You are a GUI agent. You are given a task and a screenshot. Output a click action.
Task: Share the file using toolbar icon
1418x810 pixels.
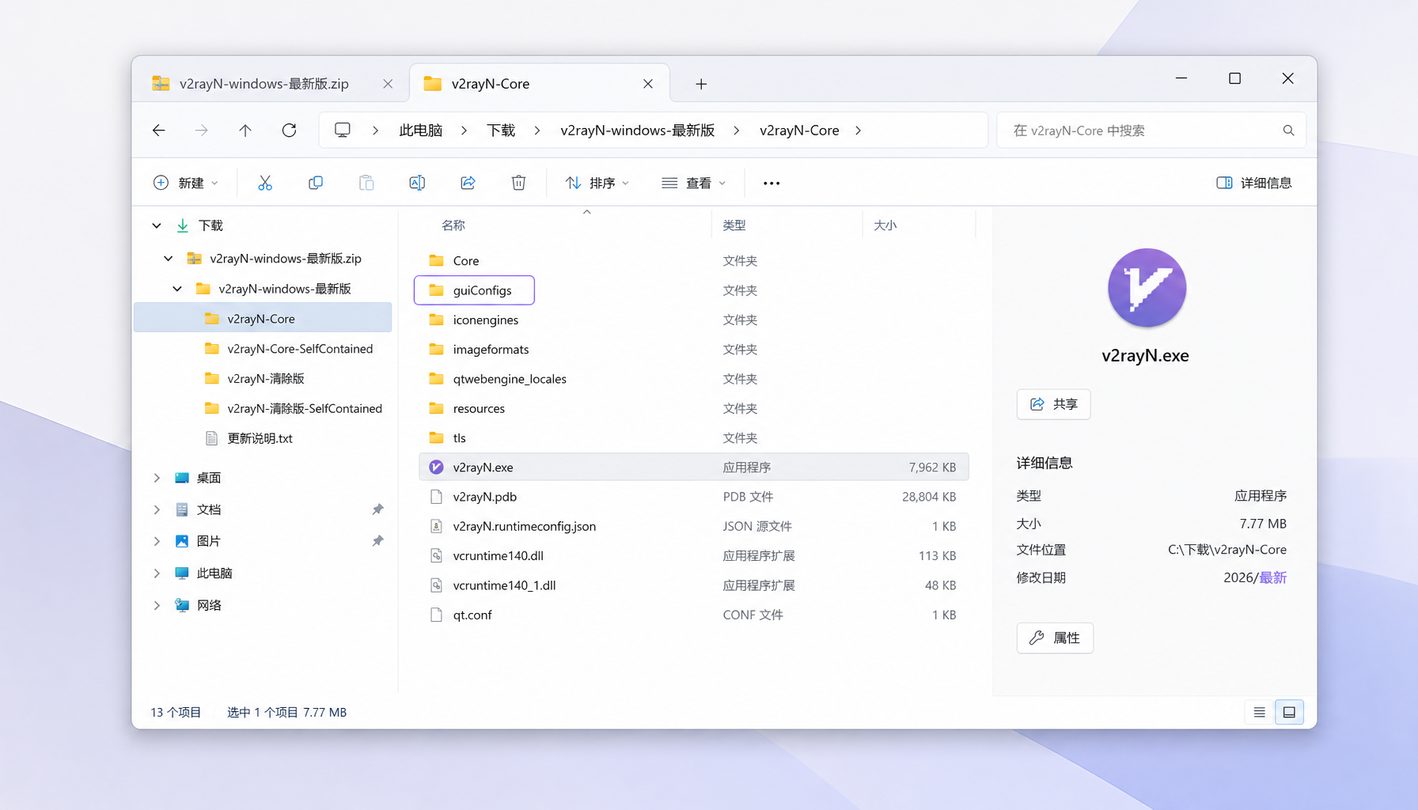point(468,183)
